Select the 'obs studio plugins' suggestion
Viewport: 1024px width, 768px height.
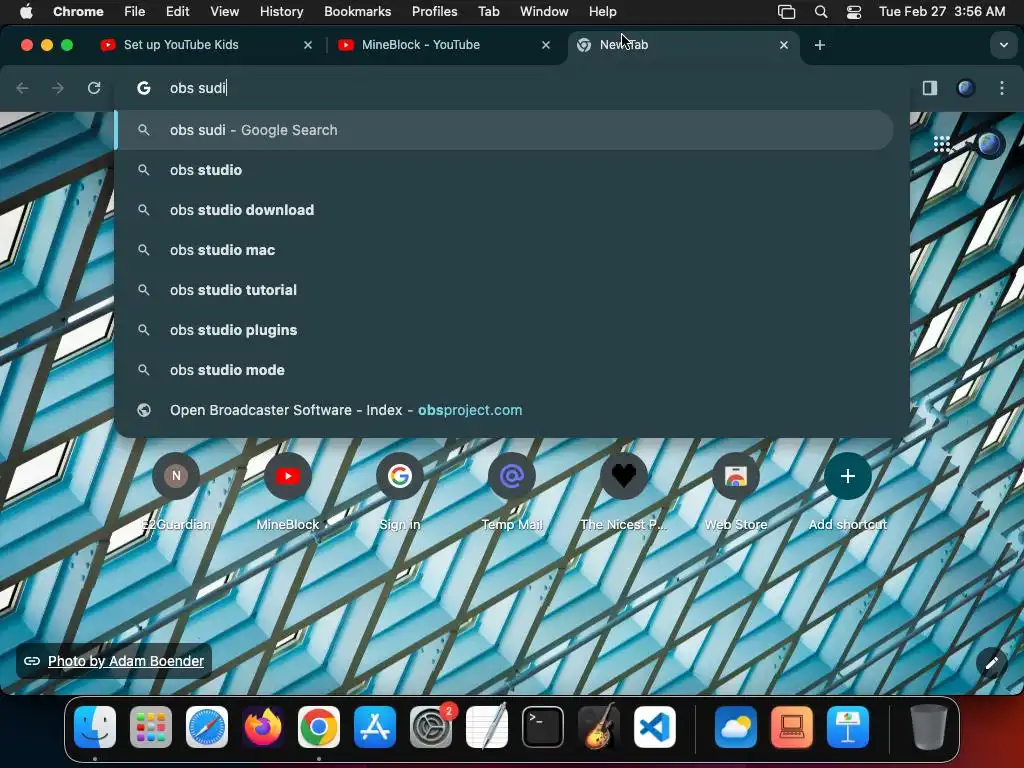point(504,330)
